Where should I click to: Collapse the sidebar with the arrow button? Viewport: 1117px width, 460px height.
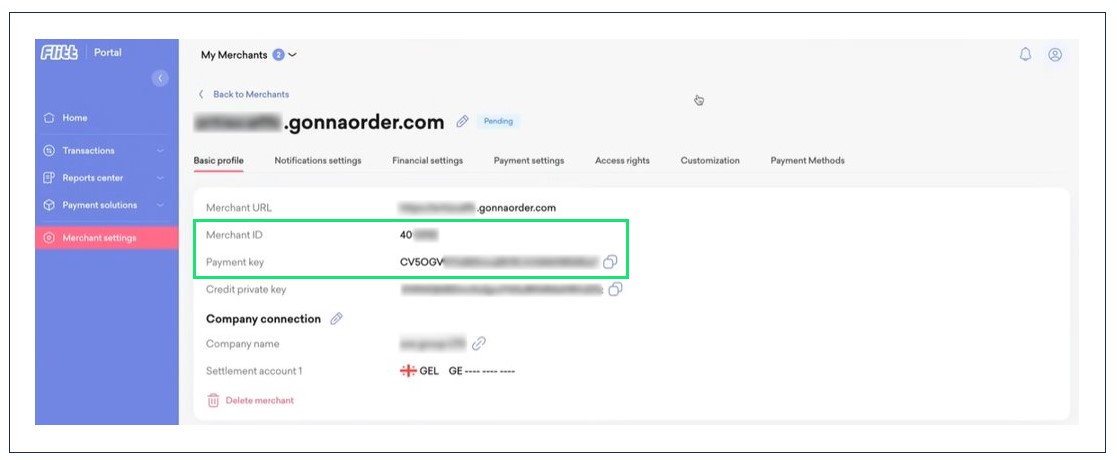tap(160, 78)
